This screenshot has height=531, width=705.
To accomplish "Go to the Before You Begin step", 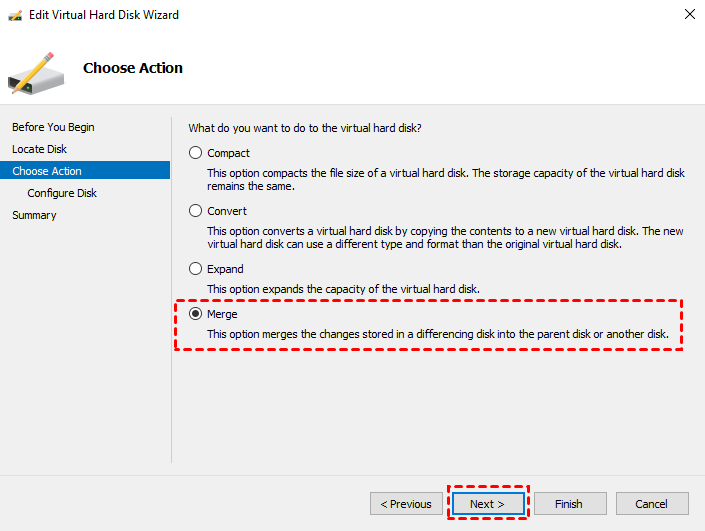I will pyautogui.click(x=53, y=127).
